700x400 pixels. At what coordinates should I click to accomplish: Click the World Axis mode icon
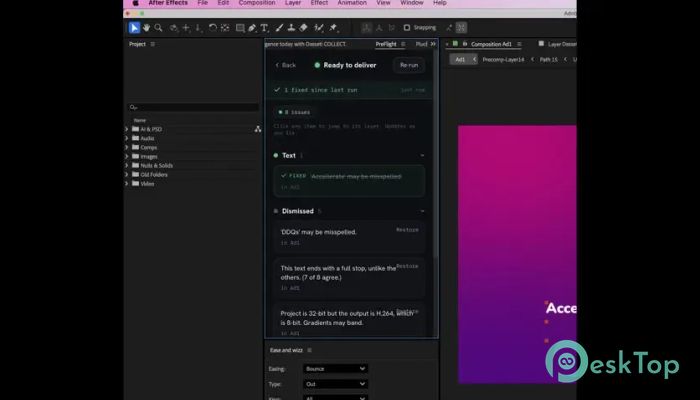coord(379,28)
